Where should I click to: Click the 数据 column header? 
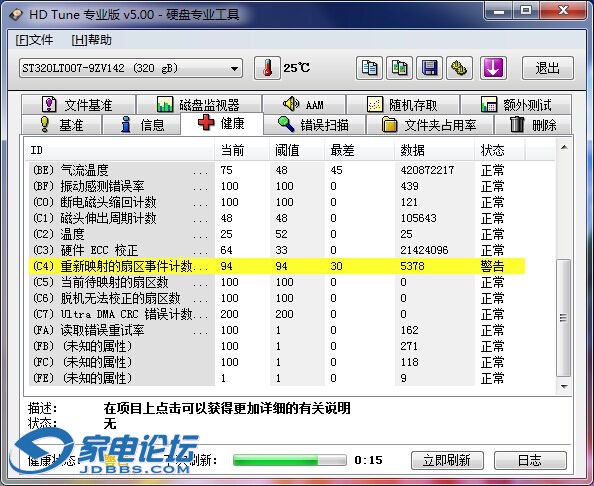tap(435, 150)
